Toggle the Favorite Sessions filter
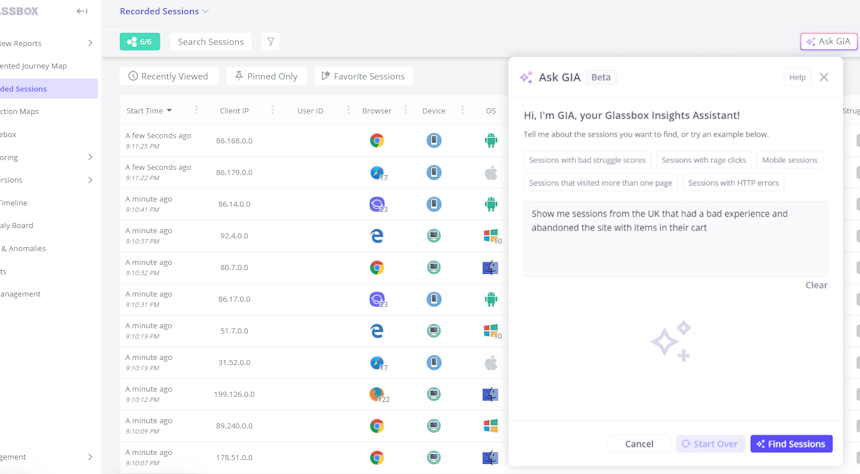 (x=363, y=76)
